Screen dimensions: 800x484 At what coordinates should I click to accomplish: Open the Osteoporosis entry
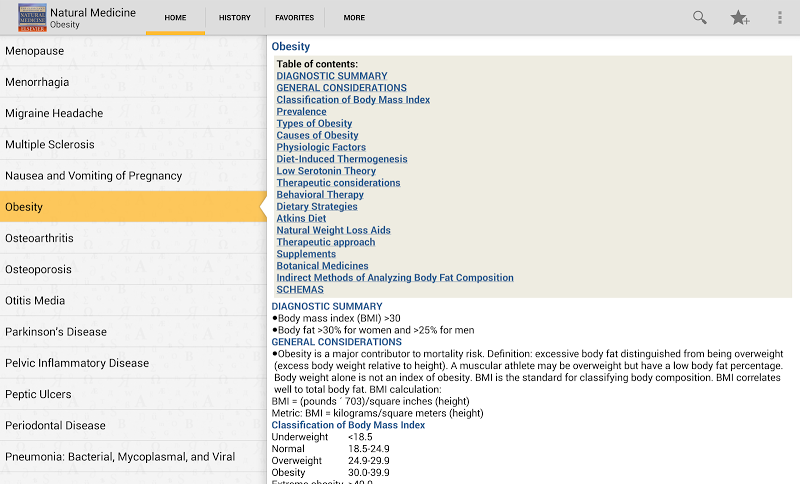[133, 269]
